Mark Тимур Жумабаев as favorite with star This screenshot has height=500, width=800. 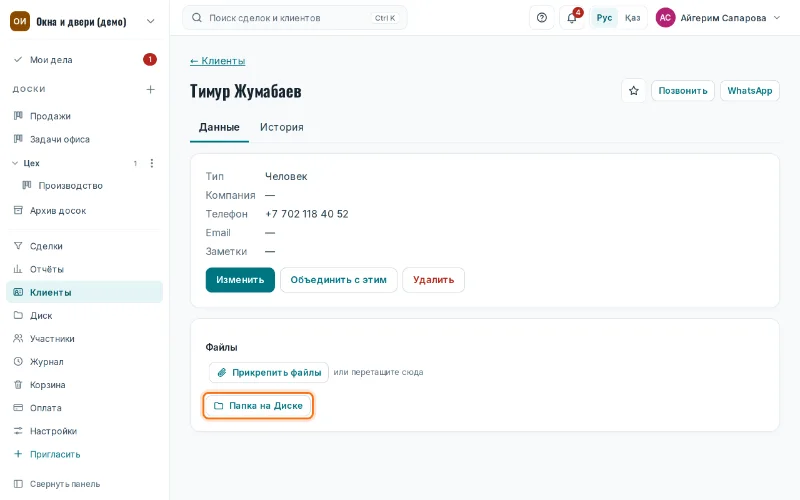tap(634, 91)
